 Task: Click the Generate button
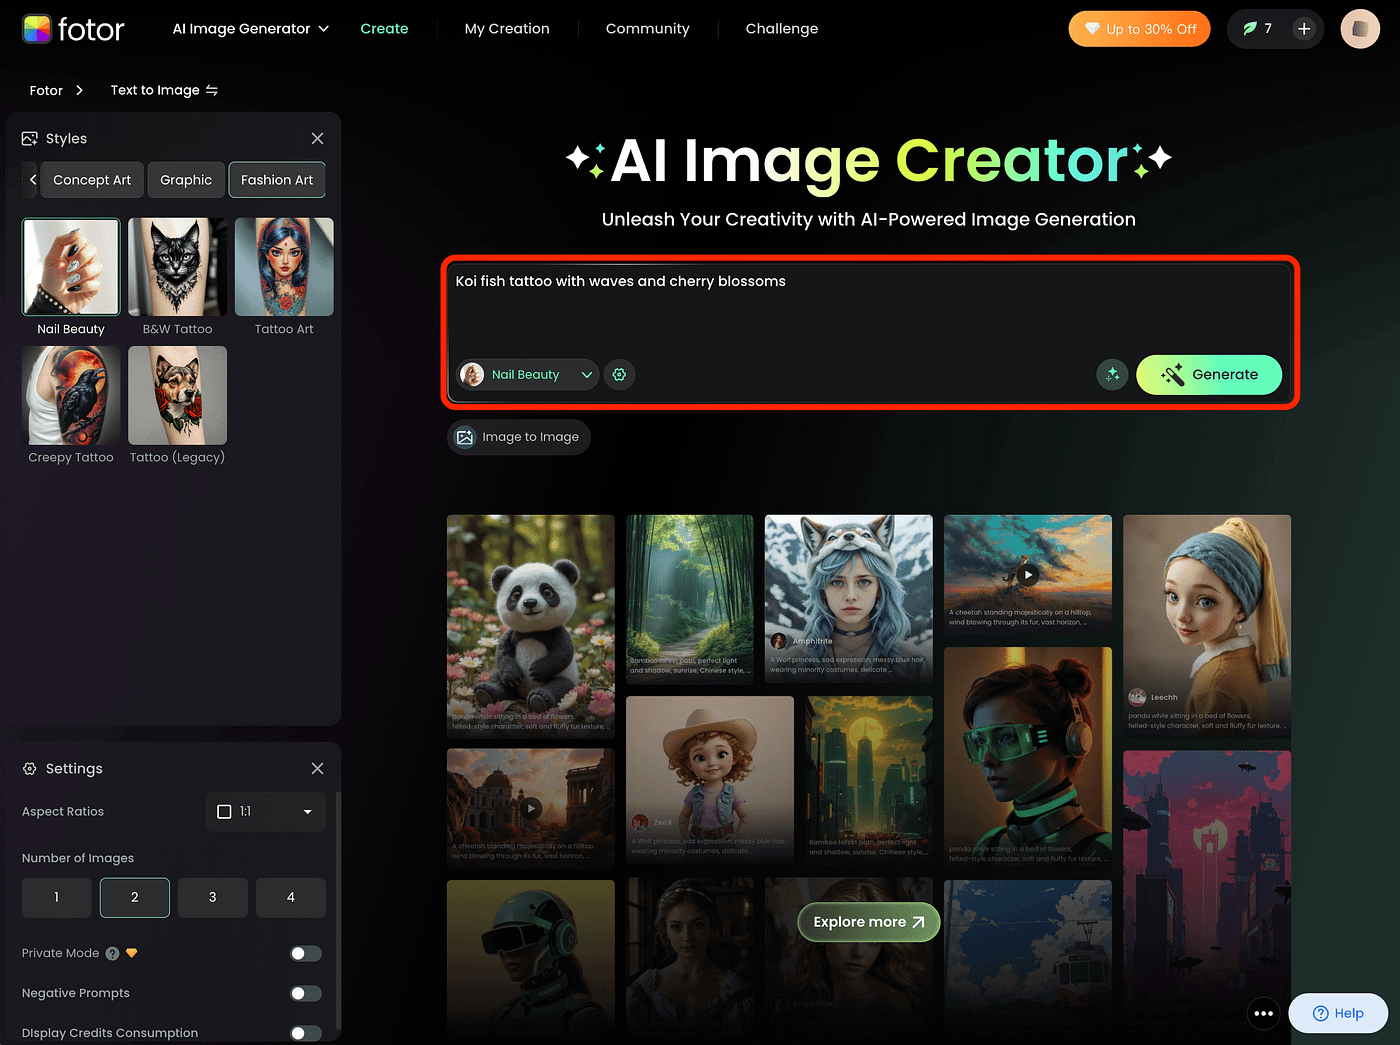[x=1209, y=374]
